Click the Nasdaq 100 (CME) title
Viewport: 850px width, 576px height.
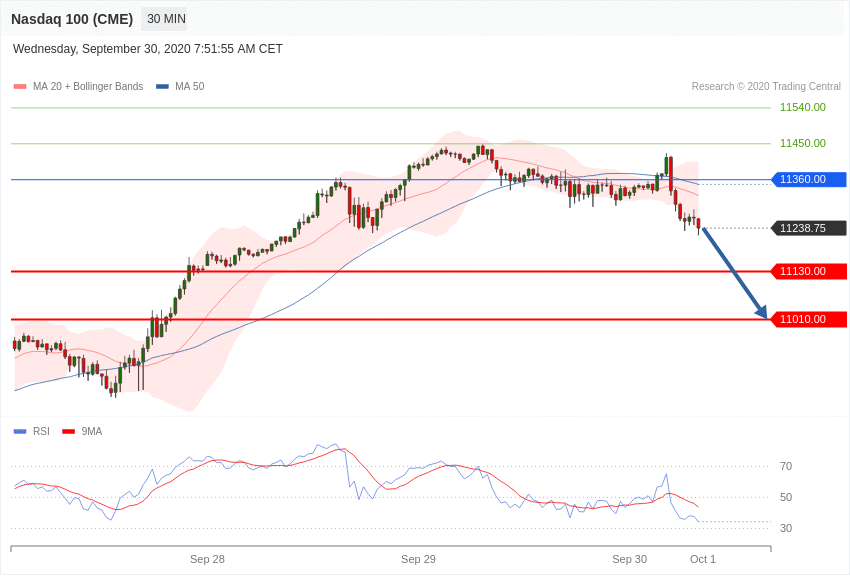[72, 19]
